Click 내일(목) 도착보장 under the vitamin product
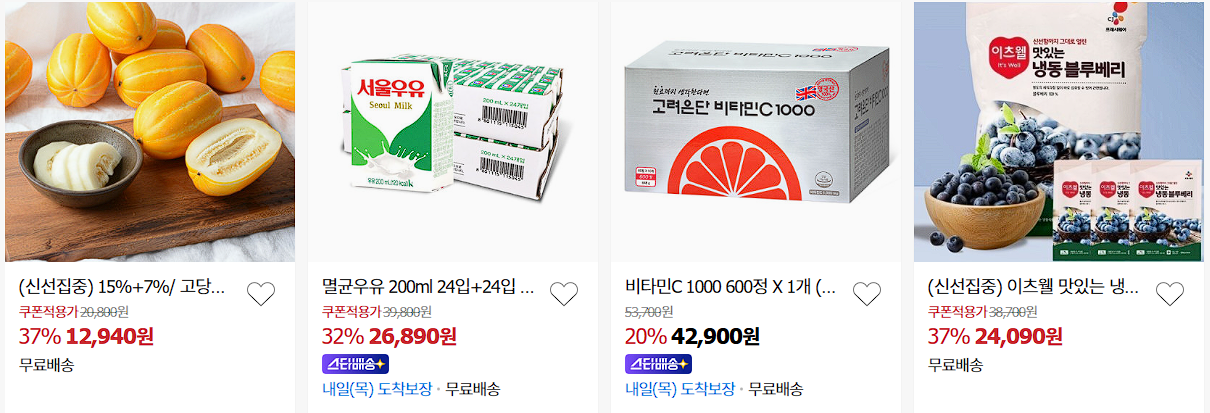1210x413 pixels. [680, 389]
